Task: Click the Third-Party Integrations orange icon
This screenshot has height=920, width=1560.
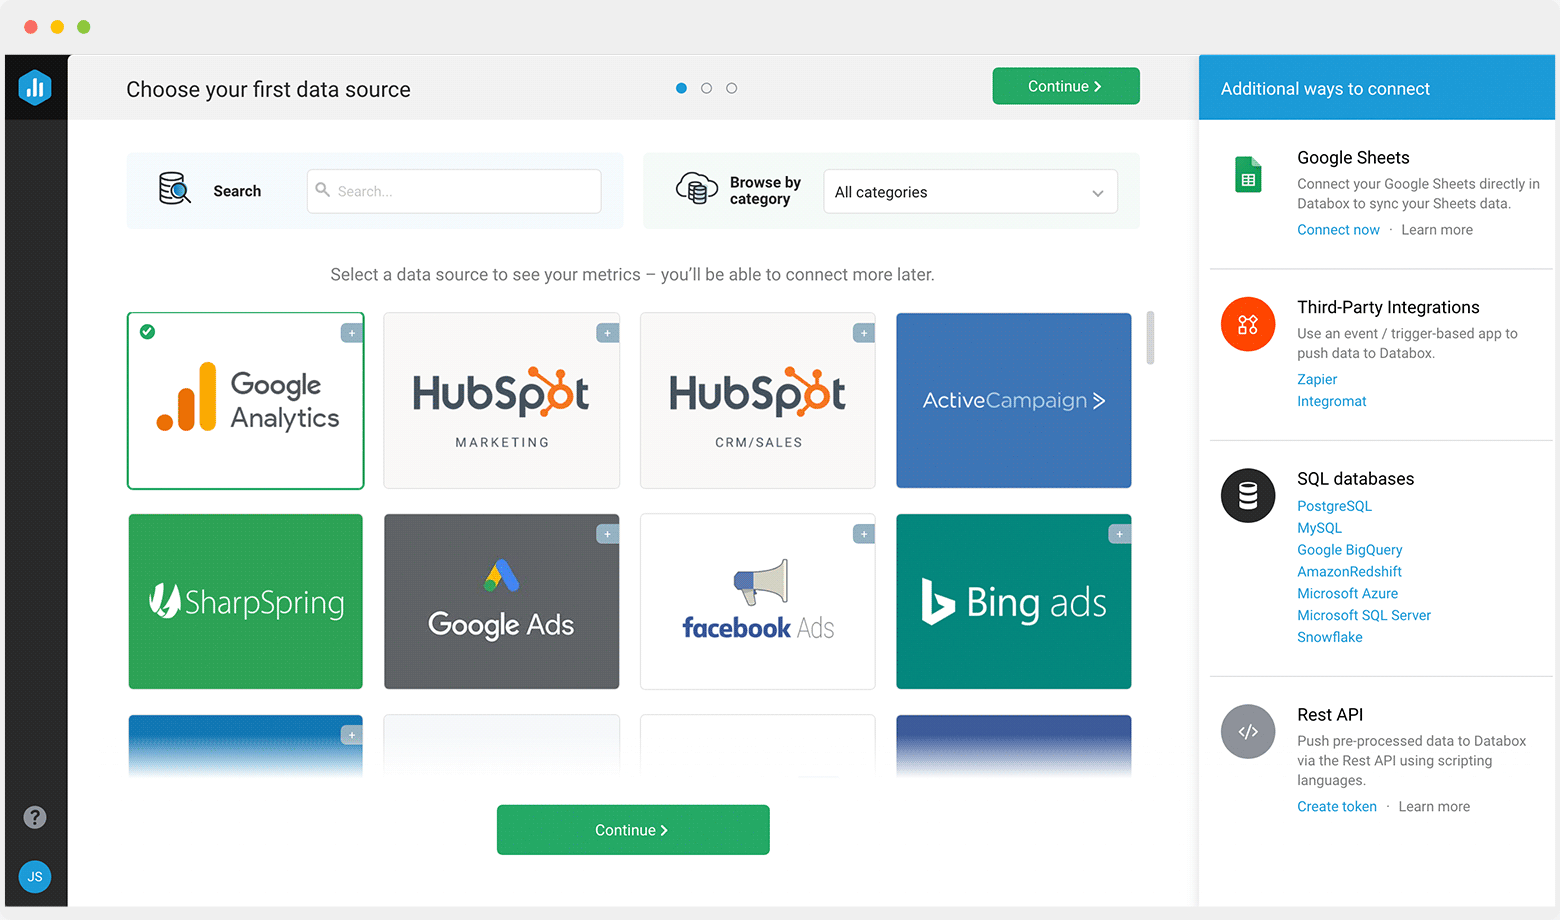Action: (1248, 324)
